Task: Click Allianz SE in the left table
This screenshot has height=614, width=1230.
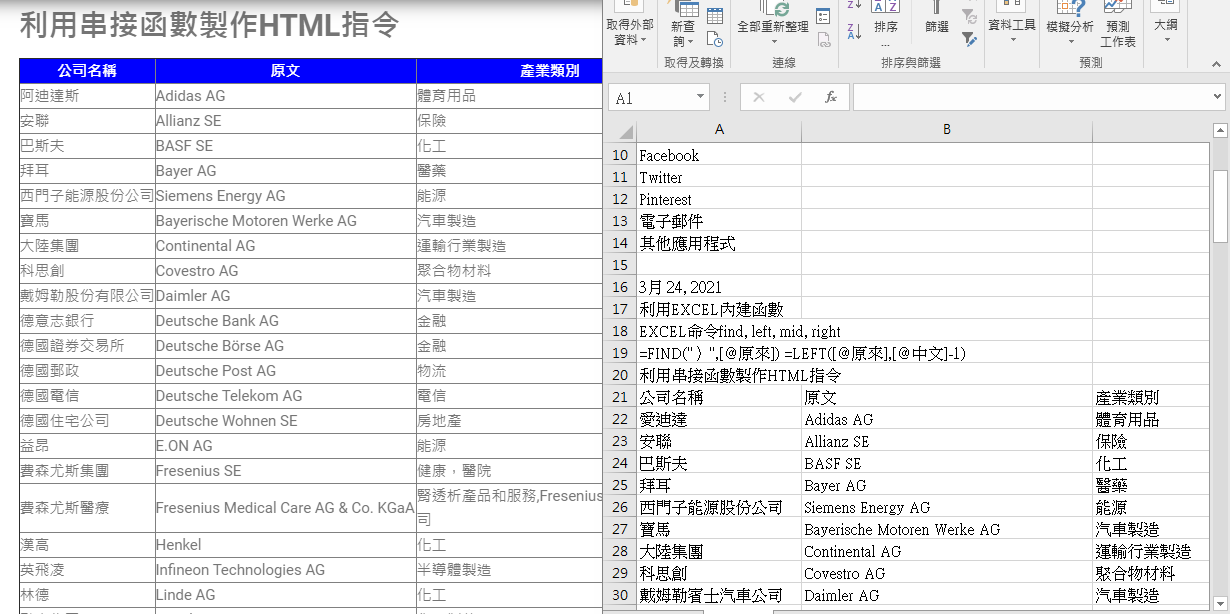Action: tap(189, 121)
